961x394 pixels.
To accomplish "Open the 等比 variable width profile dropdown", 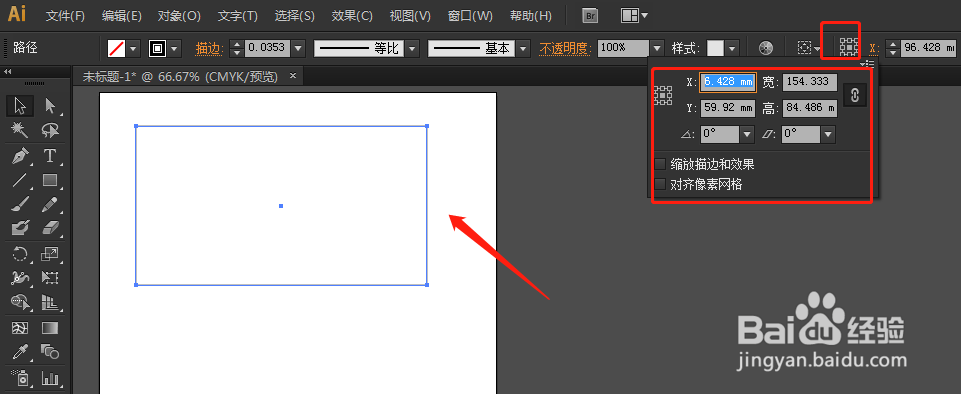I will point(412,48).
